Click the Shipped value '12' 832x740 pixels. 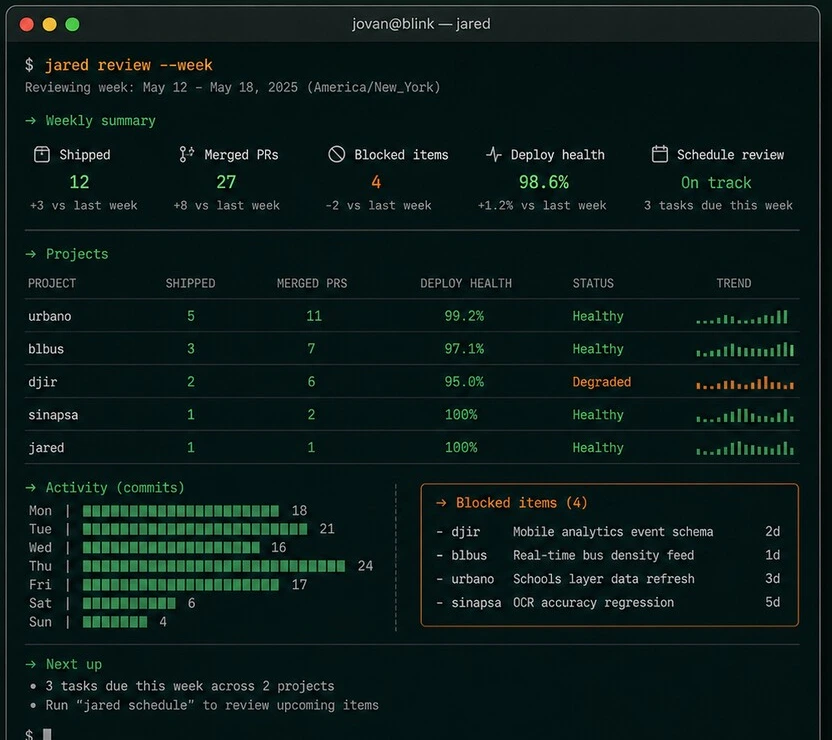tap(79, 182)
